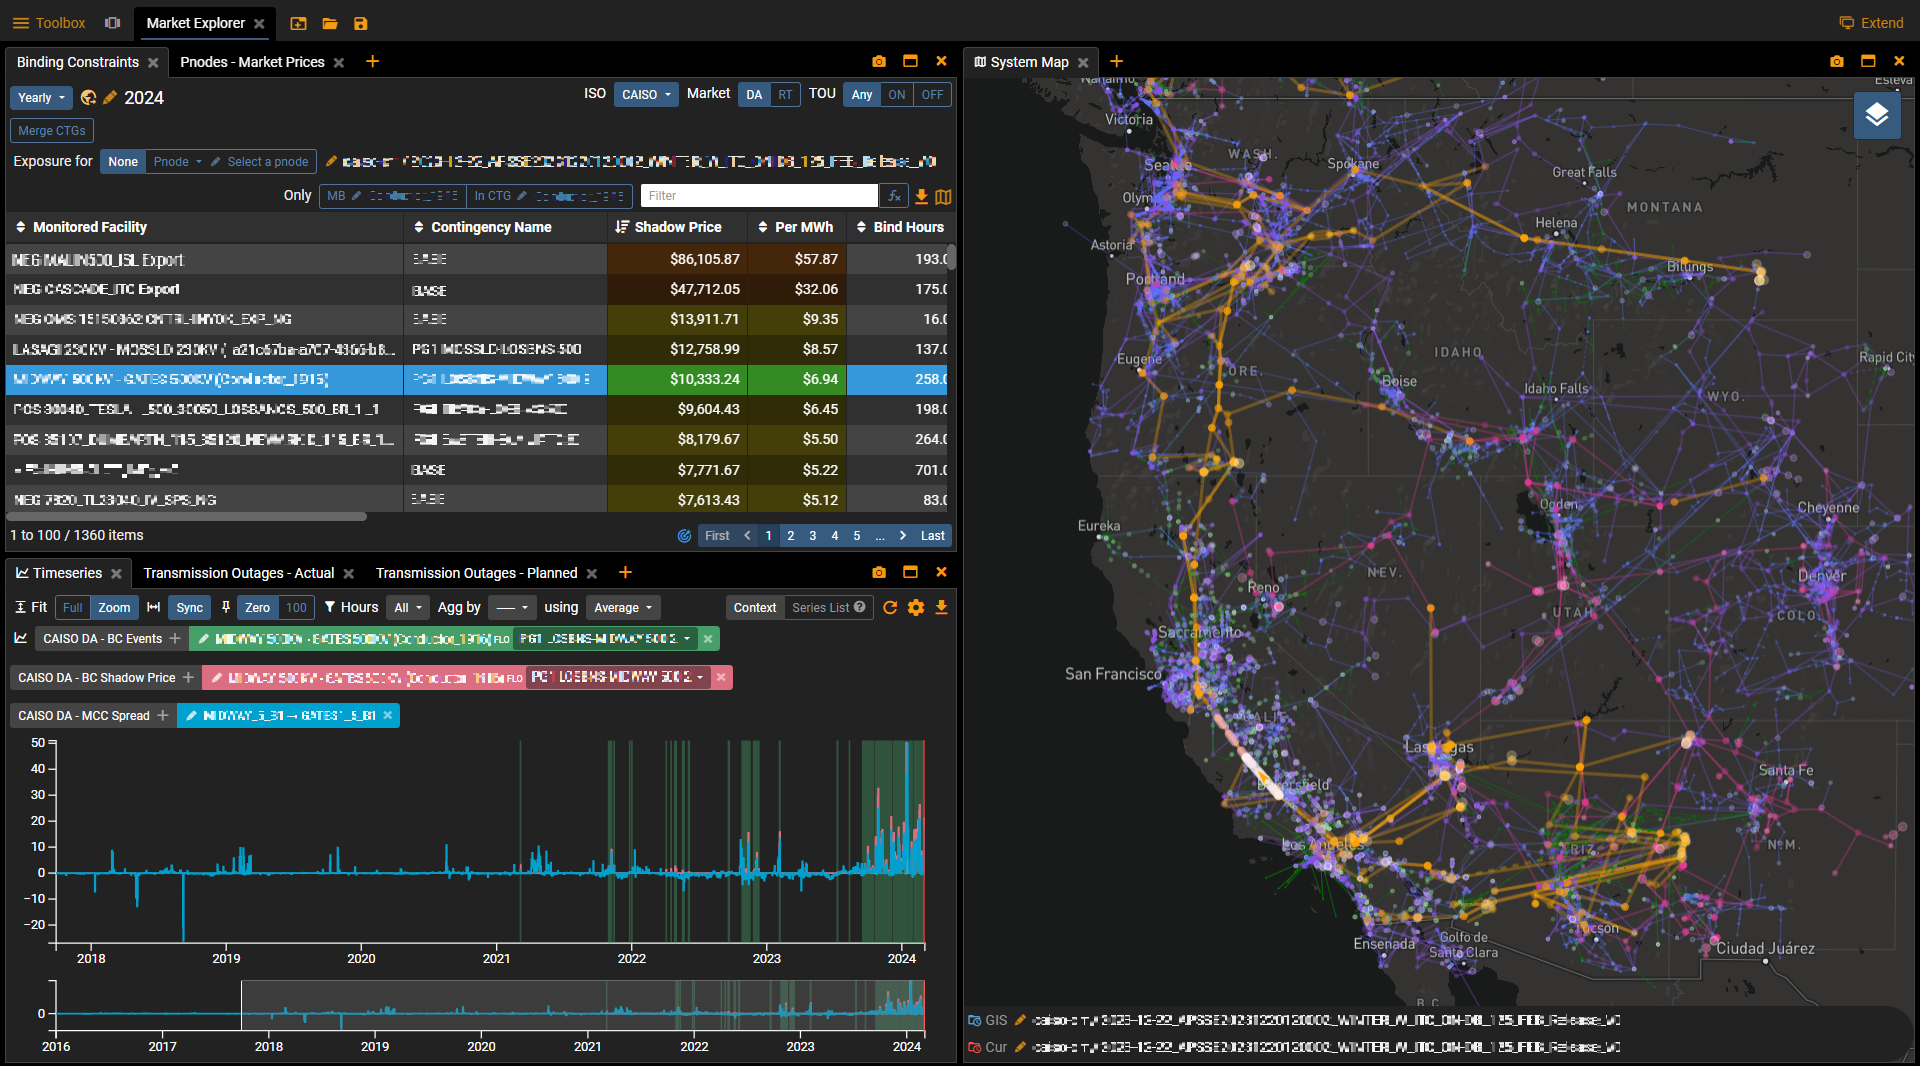Click the Merge CTGs button
Image resolution: width=1920 pixels, height=1066 pixels.
click(x=52, y=131)
